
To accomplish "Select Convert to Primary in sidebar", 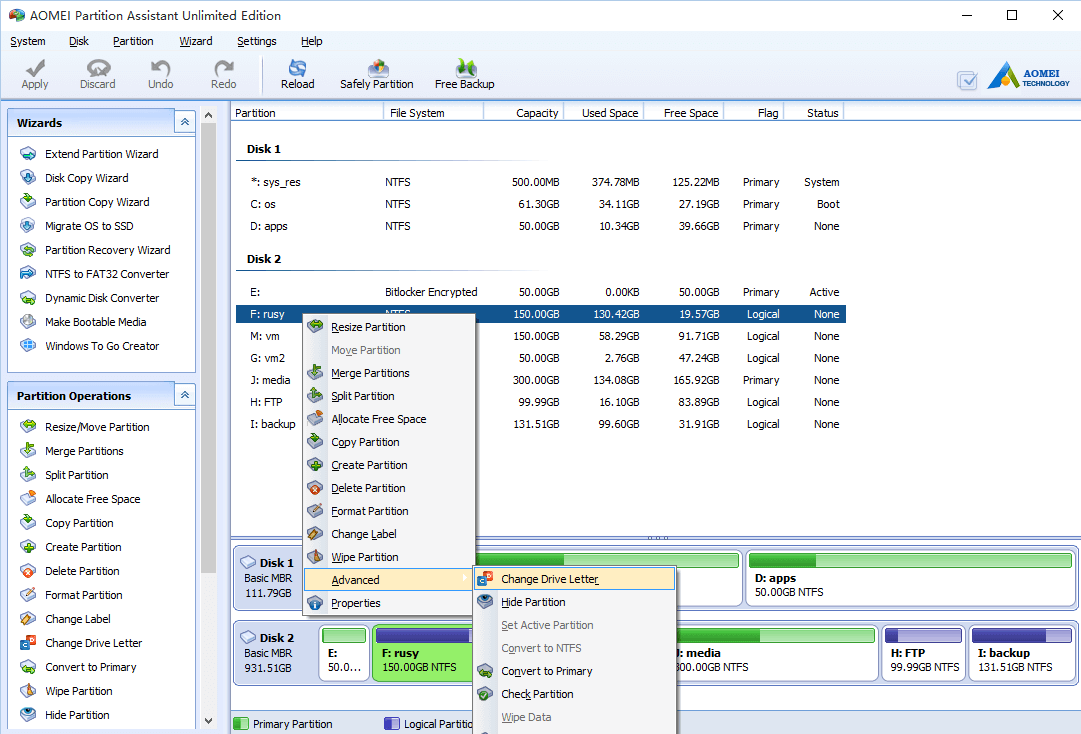I will click(90, 667).
